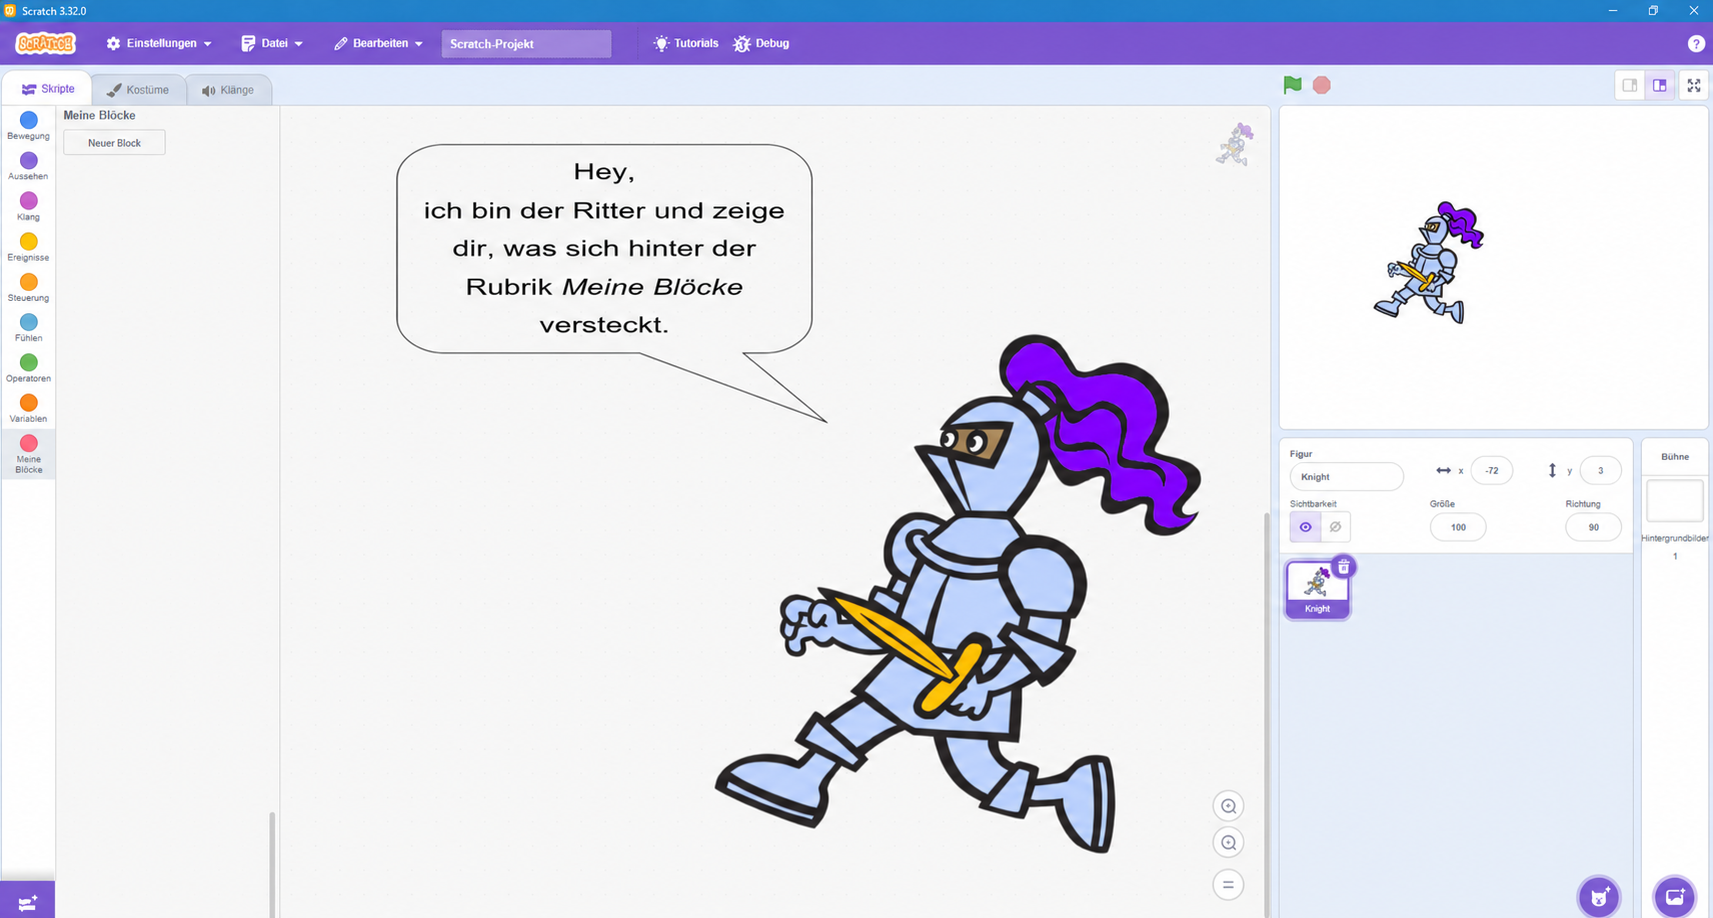Reset workspace zoom to default
This screenshot has height=918, width=1713.
click(1228, 885)
